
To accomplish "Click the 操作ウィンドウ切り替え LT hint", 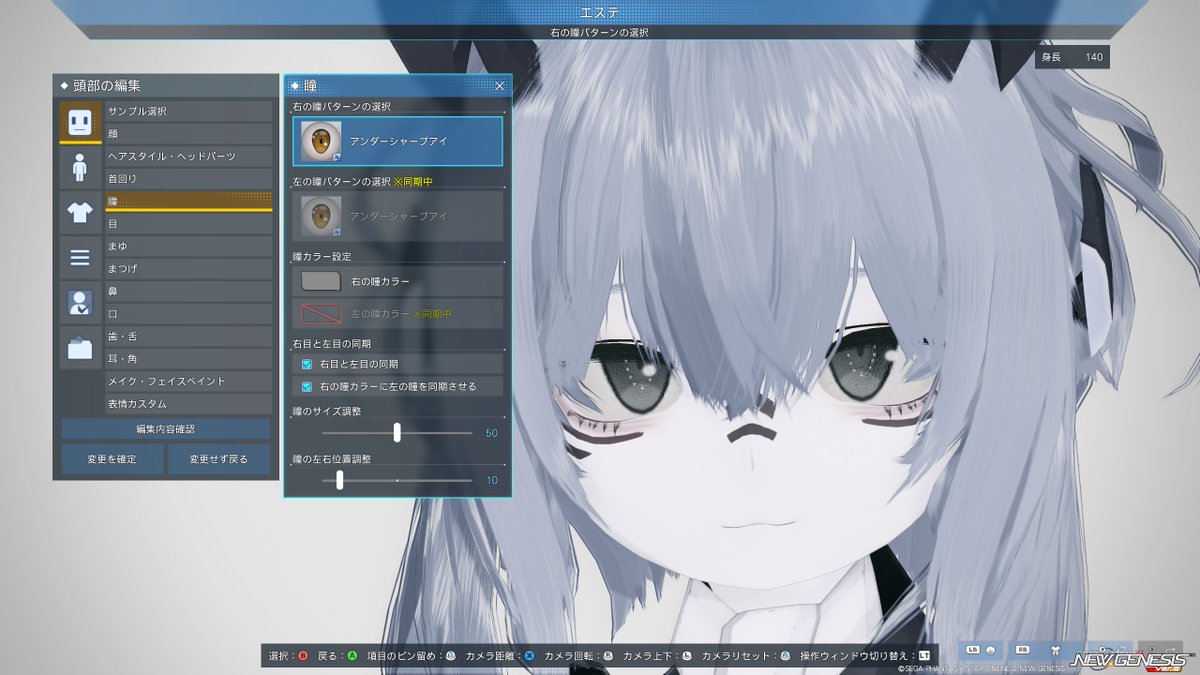I will point(866,656).
